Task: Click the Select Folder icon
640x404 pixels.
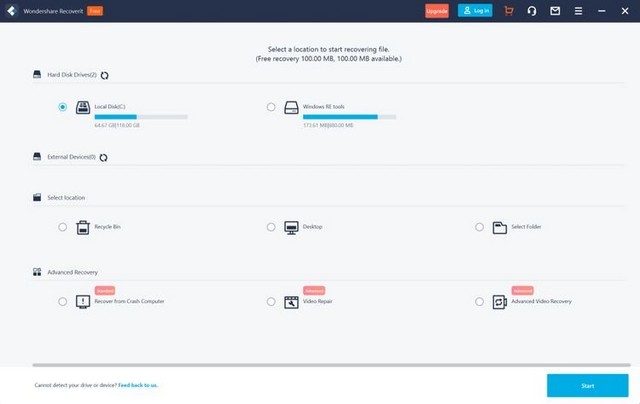Action: pos(500,227)
